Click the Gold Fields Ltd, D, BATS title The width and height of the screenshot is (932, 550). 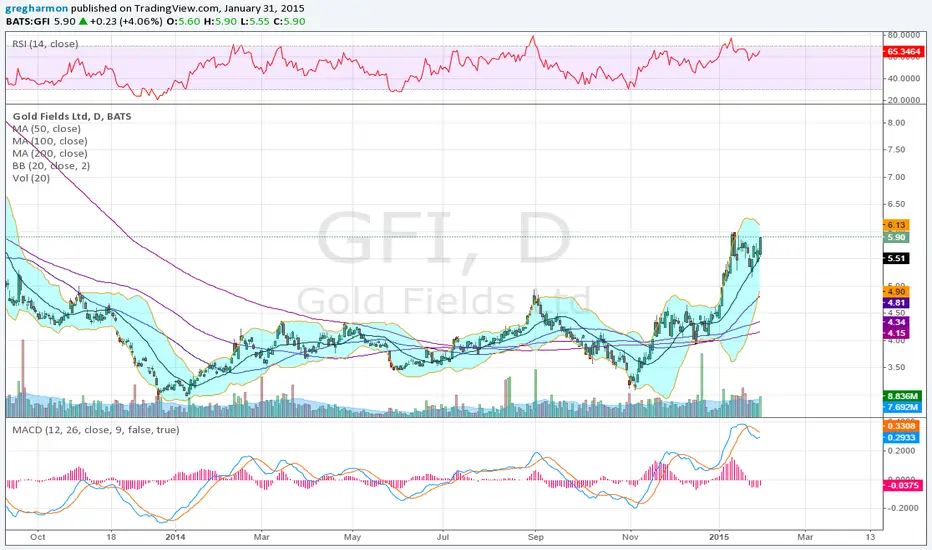(x=72, y=117)
